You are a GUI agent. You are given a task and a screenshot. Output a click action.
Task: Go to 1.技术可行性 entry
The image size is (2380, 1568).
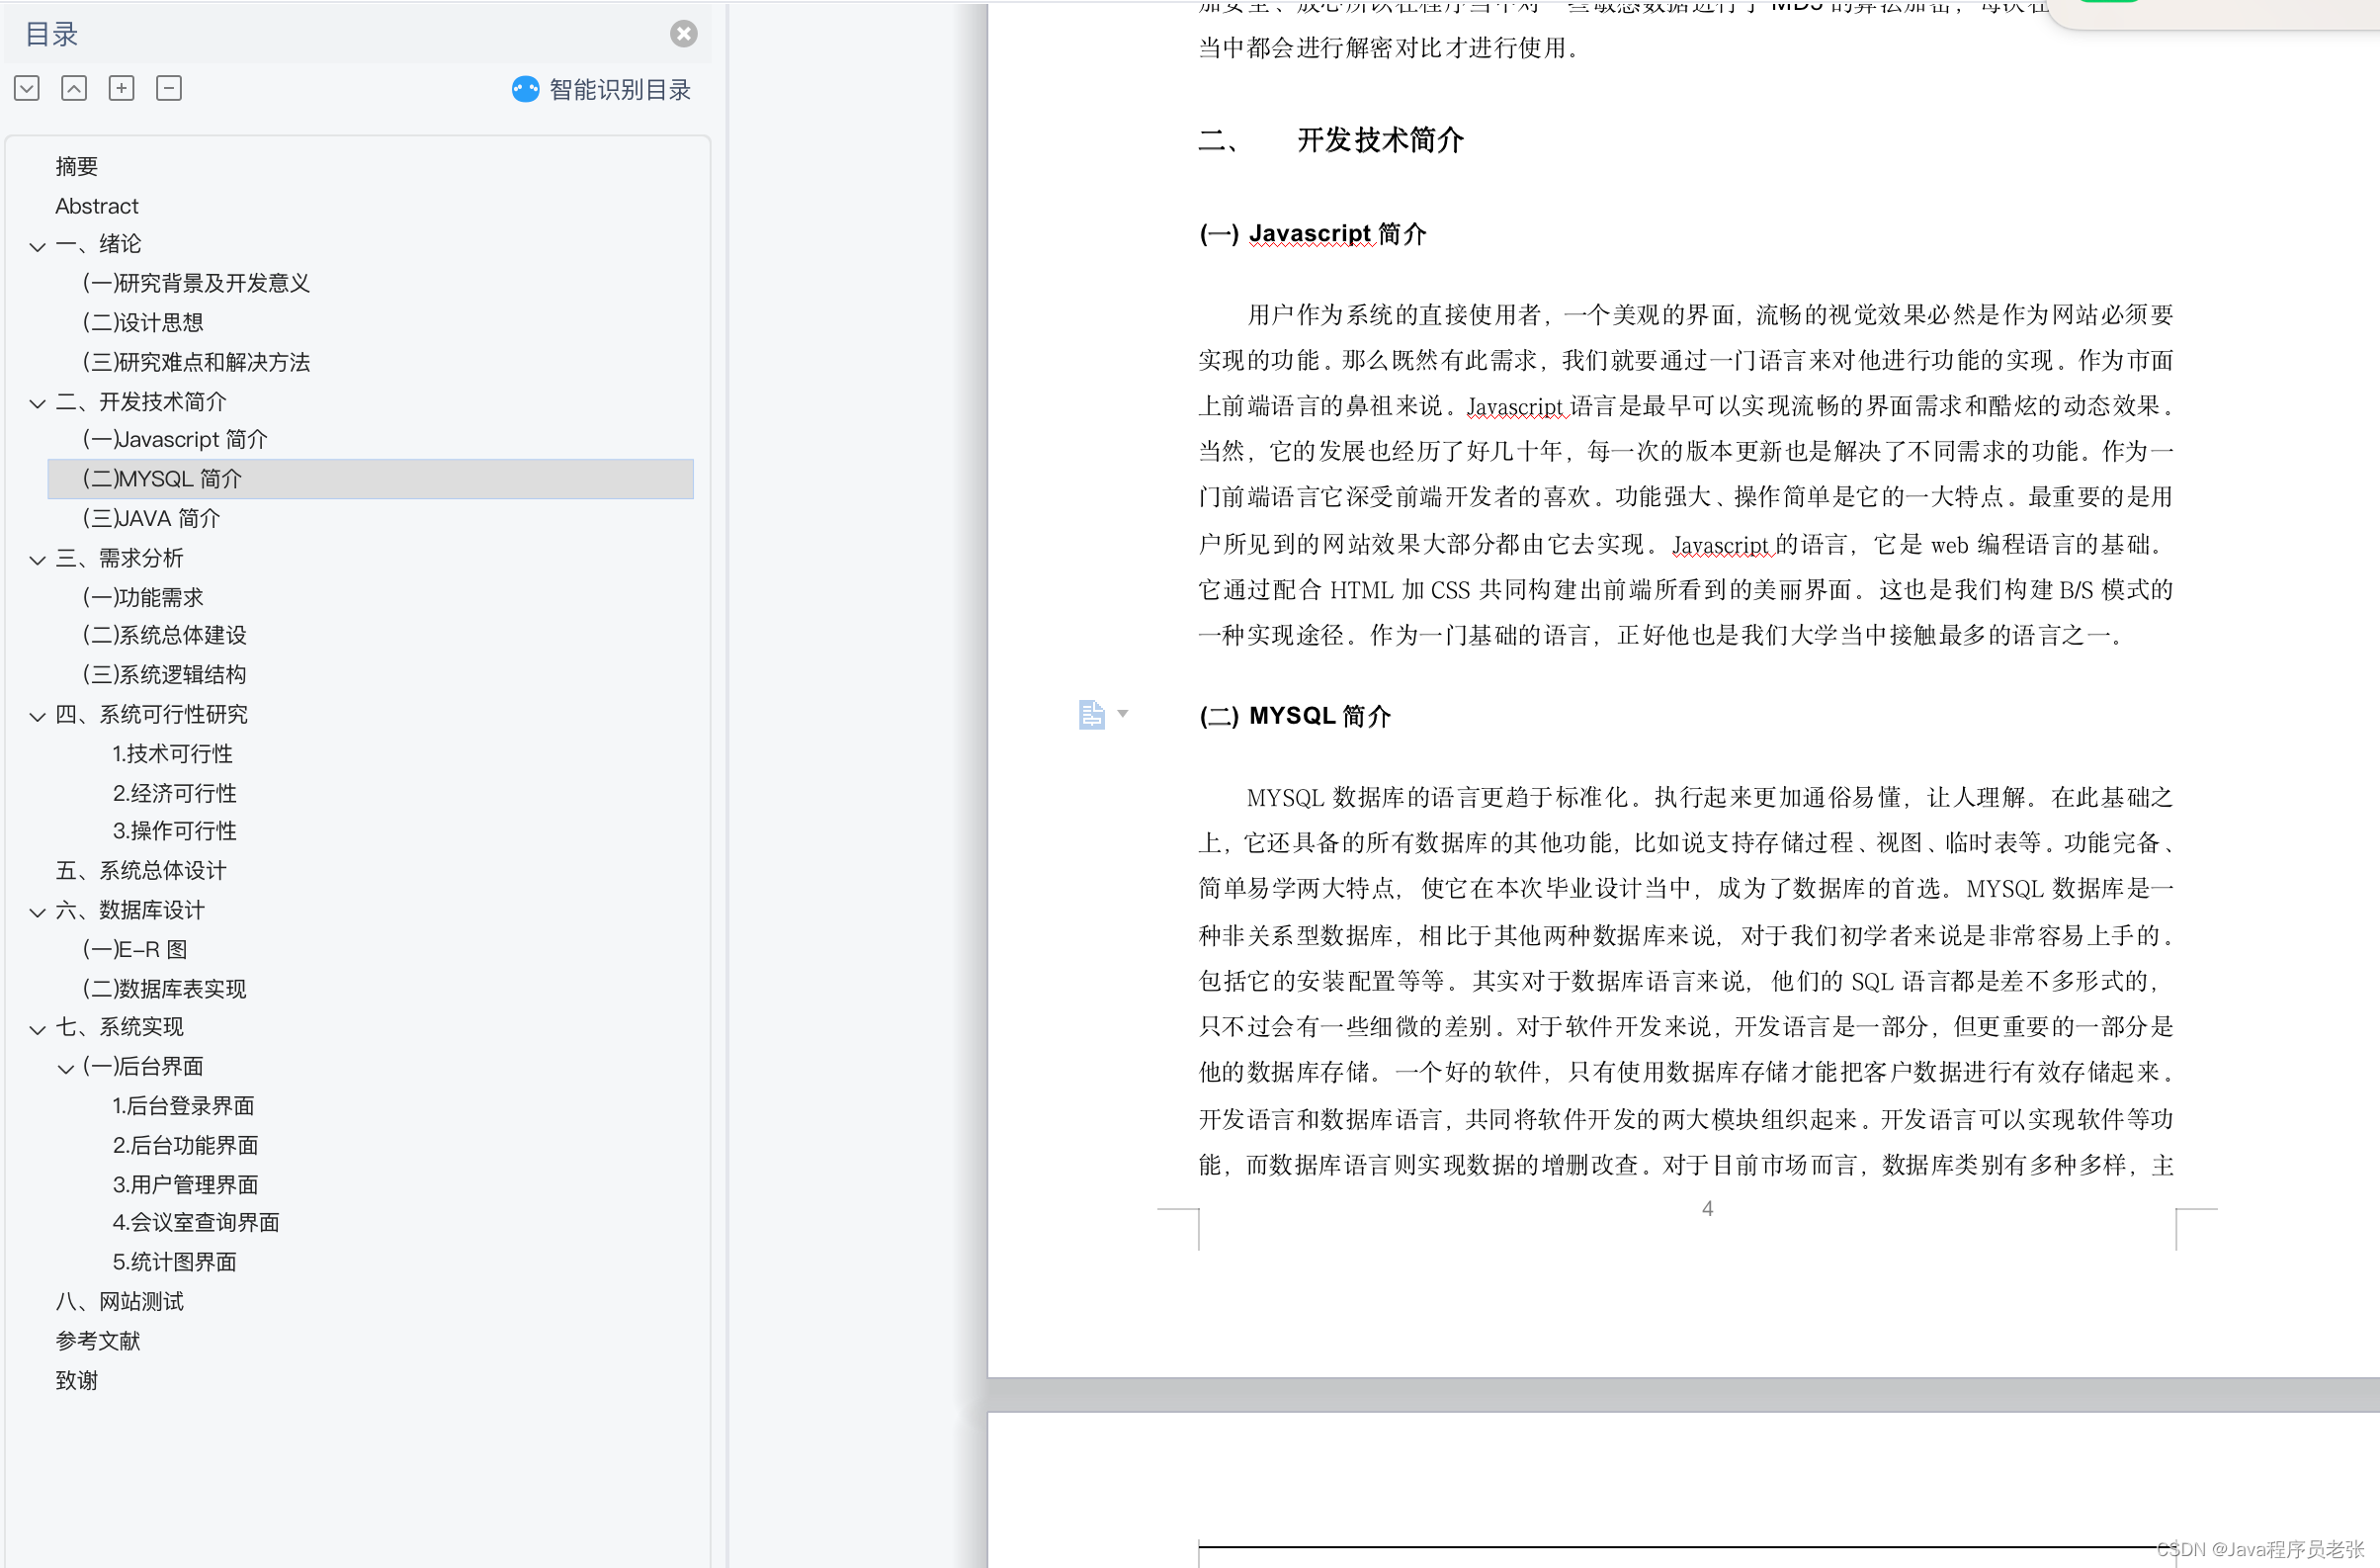(x=172, y=754)
